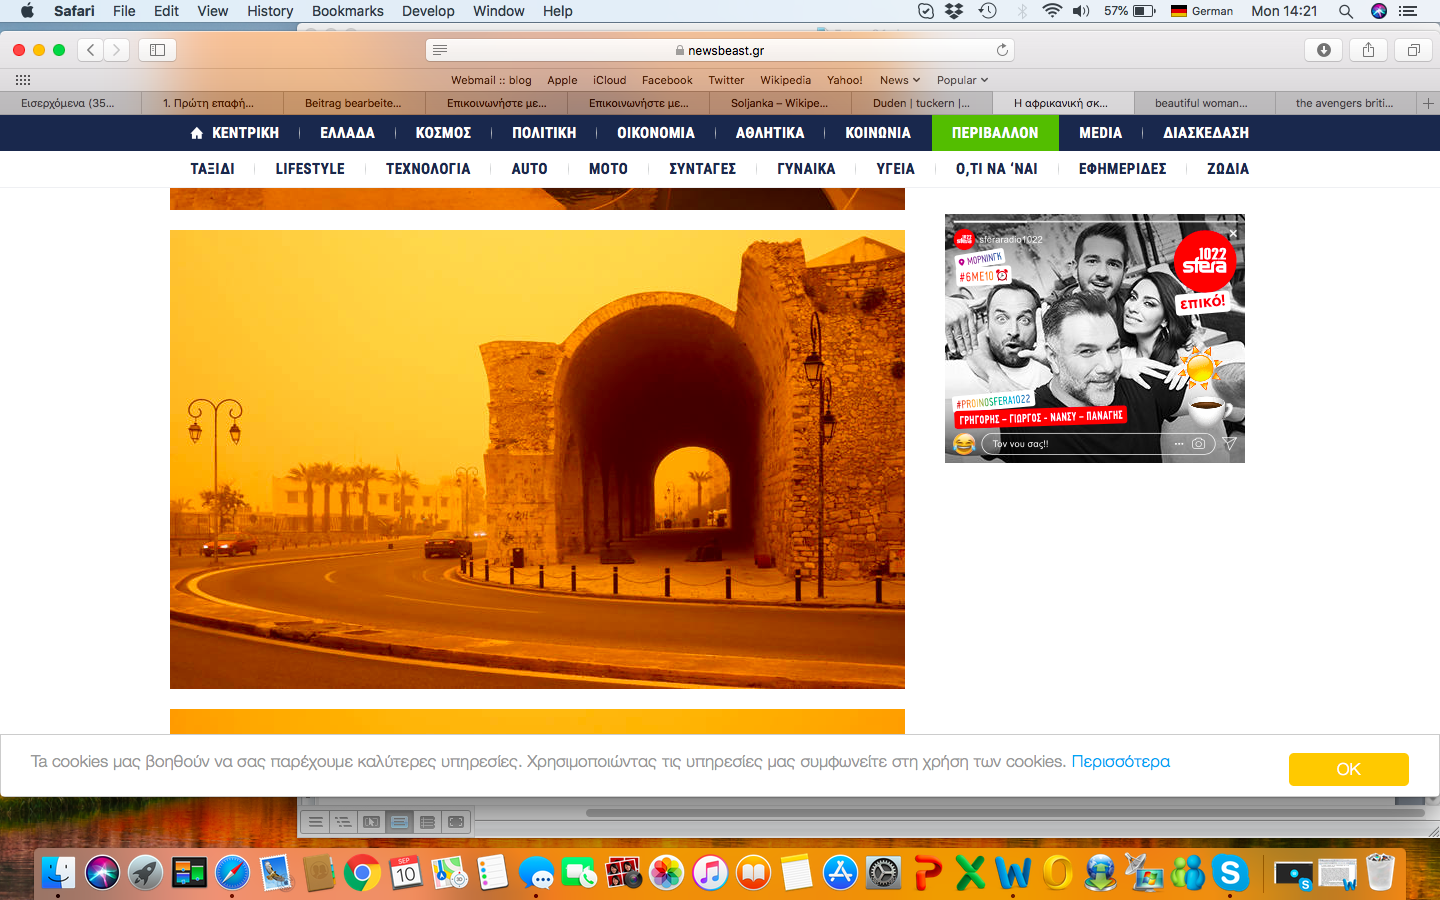Open the ΠΕΡΙΒΑΛΛΟΝ section
Image resolution: width=1440 pixels, height=900 pixels.
994,133
